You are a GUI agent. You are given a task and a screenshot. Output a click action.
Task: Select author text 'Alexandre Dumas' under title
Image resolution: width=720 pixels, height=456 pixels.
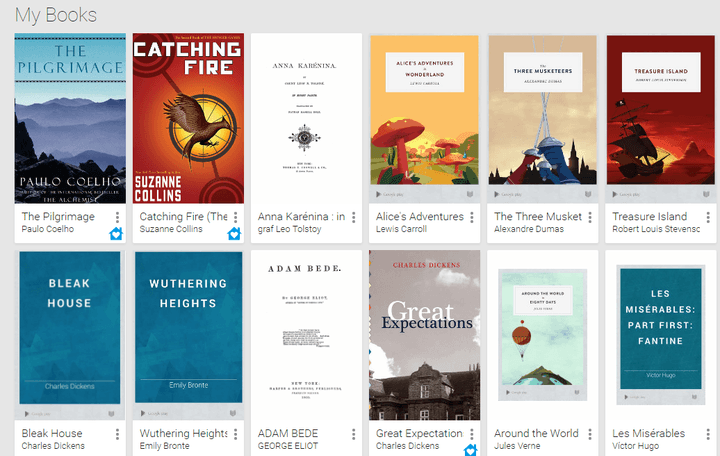click(529, 229)
